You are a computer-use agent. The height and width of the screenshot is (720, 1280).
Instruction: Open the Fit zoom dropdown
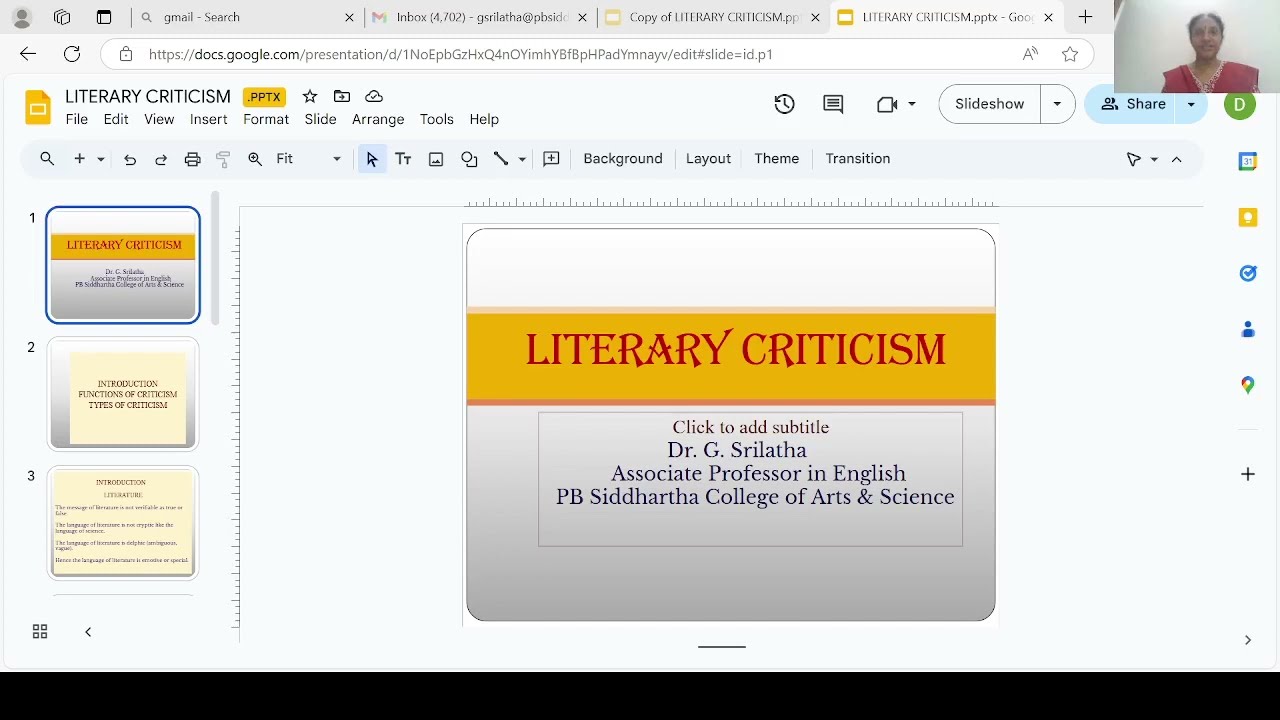[x=308, y=159]
